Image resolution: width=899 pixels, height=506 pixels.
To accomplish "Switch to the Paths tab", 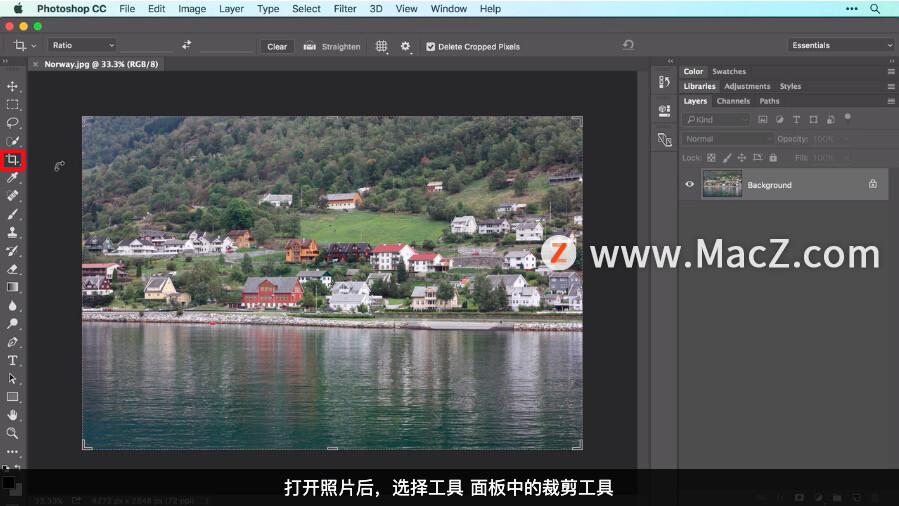I will coord(769,101).
